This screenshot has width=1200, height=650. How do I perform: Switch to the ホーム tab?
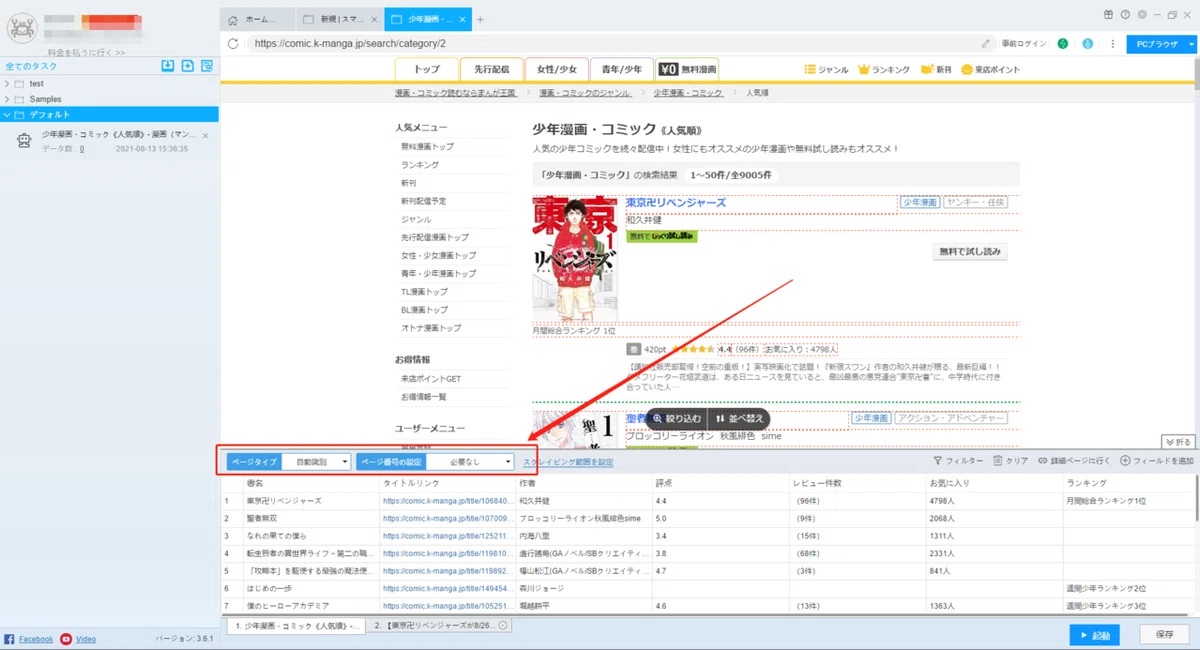259,20
